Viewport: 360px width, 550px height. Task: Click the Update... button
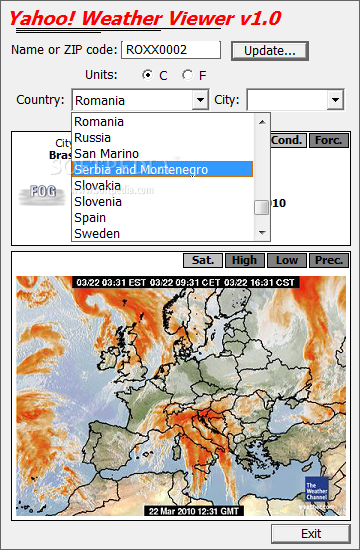click(270, 51)
